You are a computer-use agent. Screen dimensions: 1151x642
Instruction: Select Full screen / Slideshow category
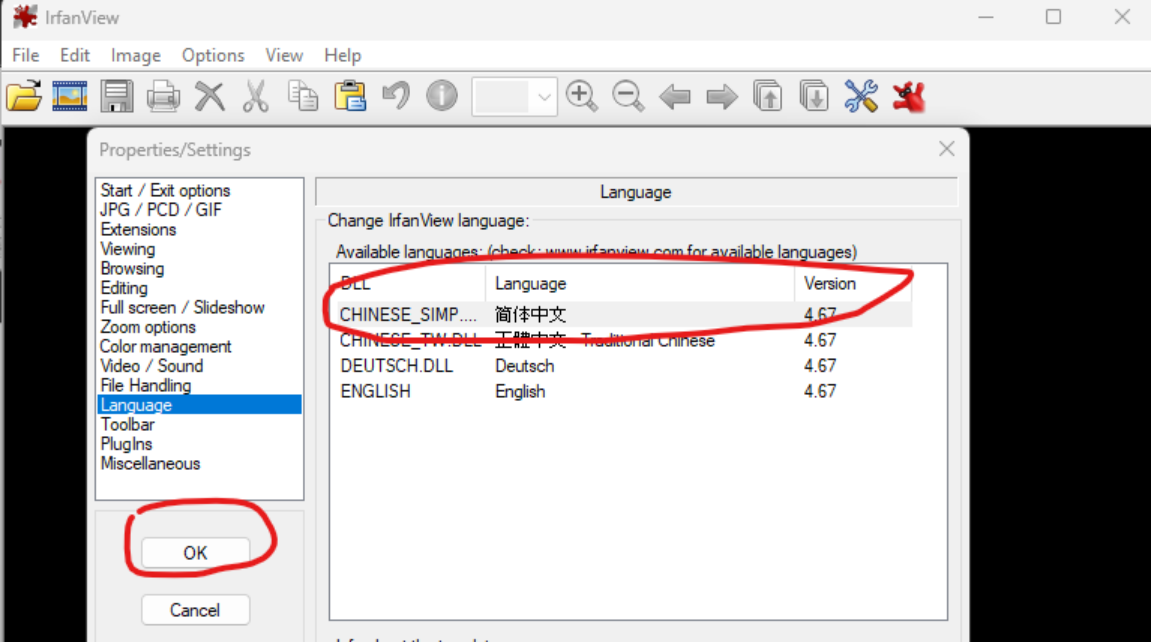click(x=182, y=307)
